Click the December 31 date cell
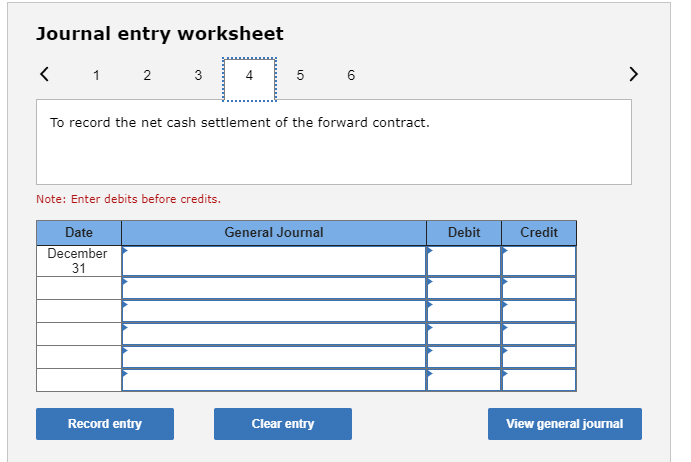 tap(79, 261)
